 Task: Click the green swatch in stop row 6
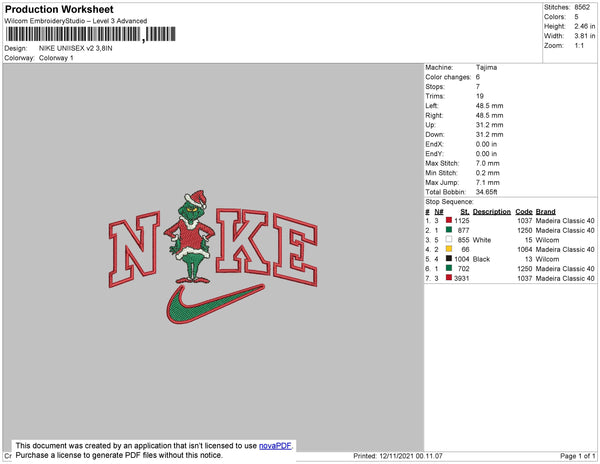click(x=449, y=268)
